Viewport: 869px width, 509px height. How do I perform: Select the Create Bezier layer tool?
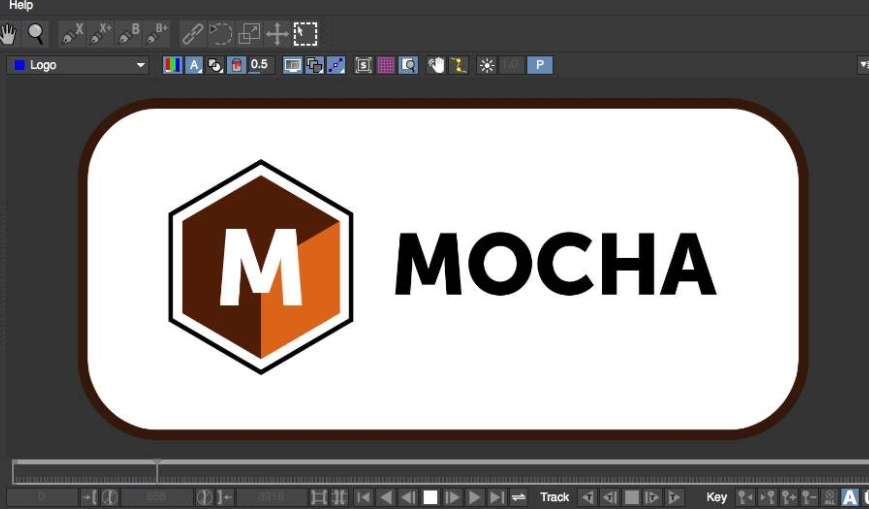point(128,34)
